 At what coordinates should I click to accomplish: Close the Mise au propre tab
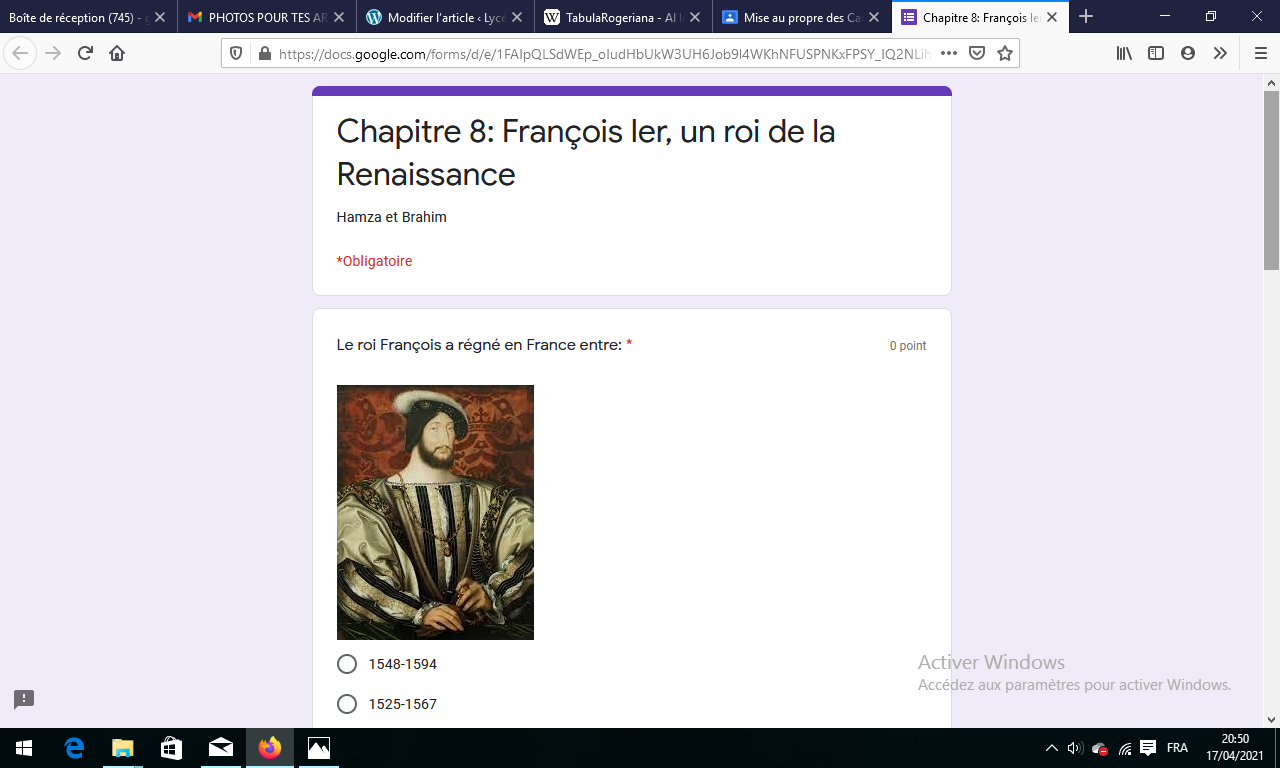[x=874, y=17]
